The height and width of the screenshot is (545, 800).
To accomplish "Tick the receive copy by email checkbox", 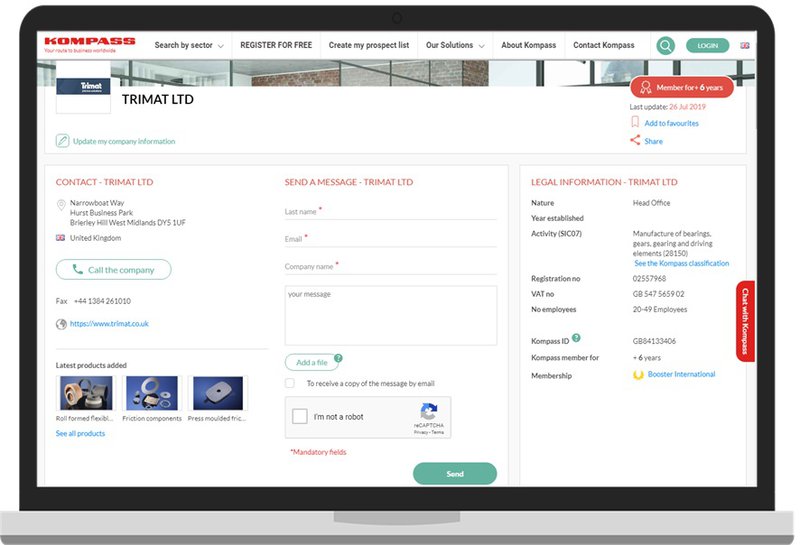I will click(290, 383).
